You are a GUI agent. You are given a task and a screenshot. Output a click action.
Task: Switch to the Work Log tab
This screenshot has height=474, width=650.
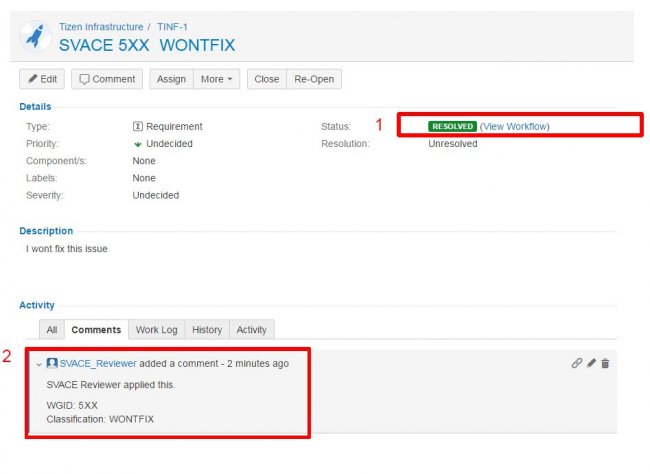coord(156,329)
